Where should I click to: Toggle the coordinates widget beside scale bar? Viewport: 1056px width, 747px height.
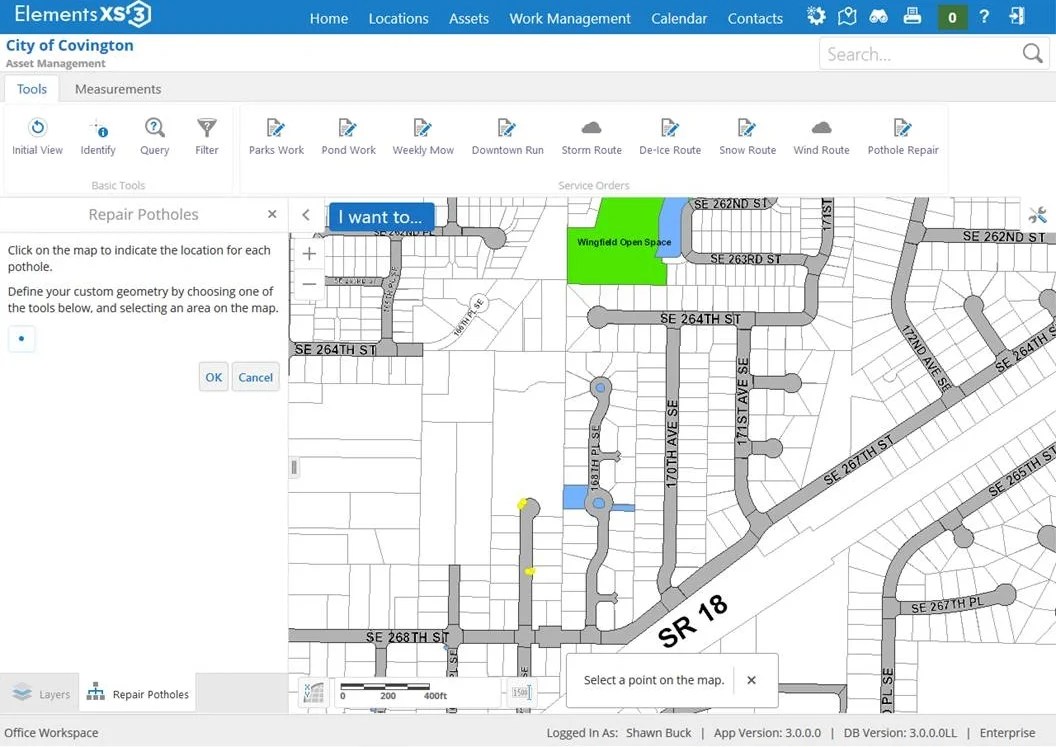pyautogui.click(x=313, y=692)
